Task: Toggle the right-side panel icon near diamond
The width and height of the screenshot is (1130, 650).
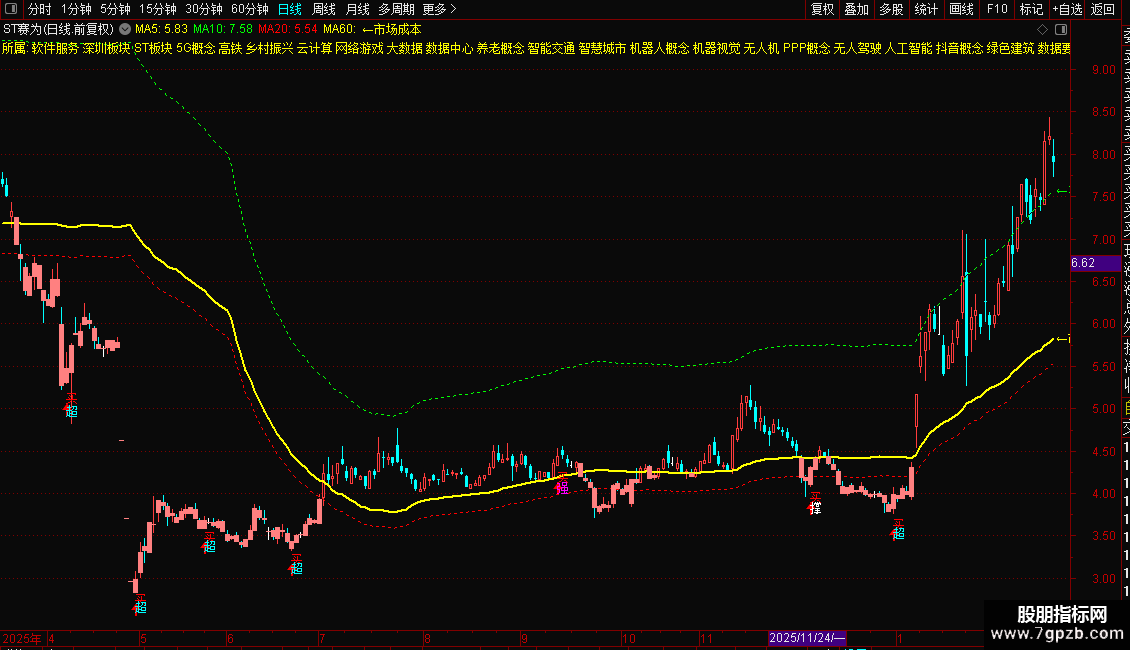Action: pyautogui.click(x=1061, y=30)
